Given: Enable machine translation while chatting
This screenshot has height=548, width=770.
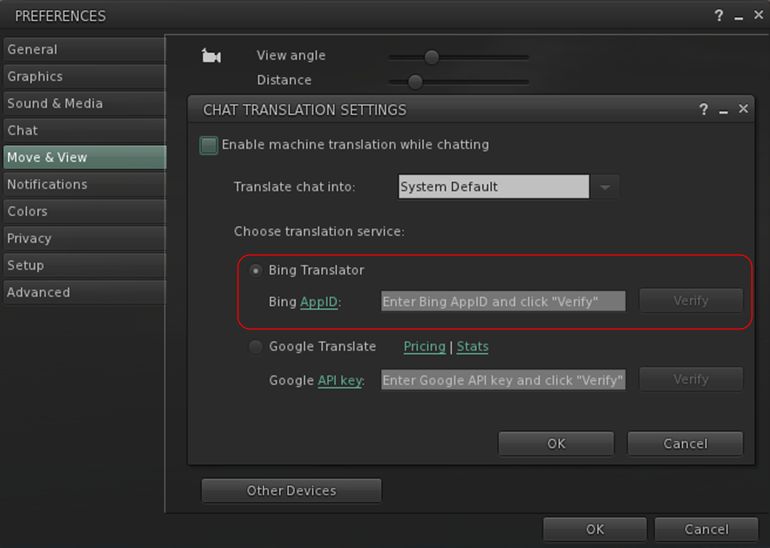Looking at the screenshot, I should click(209, 145).
